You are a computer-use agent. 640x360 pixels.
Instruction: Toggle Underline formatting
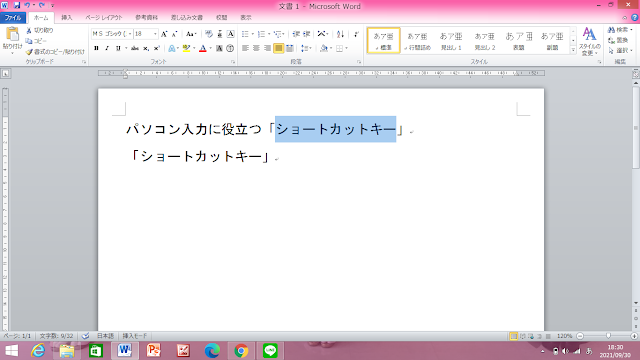(x=118, y=48)
